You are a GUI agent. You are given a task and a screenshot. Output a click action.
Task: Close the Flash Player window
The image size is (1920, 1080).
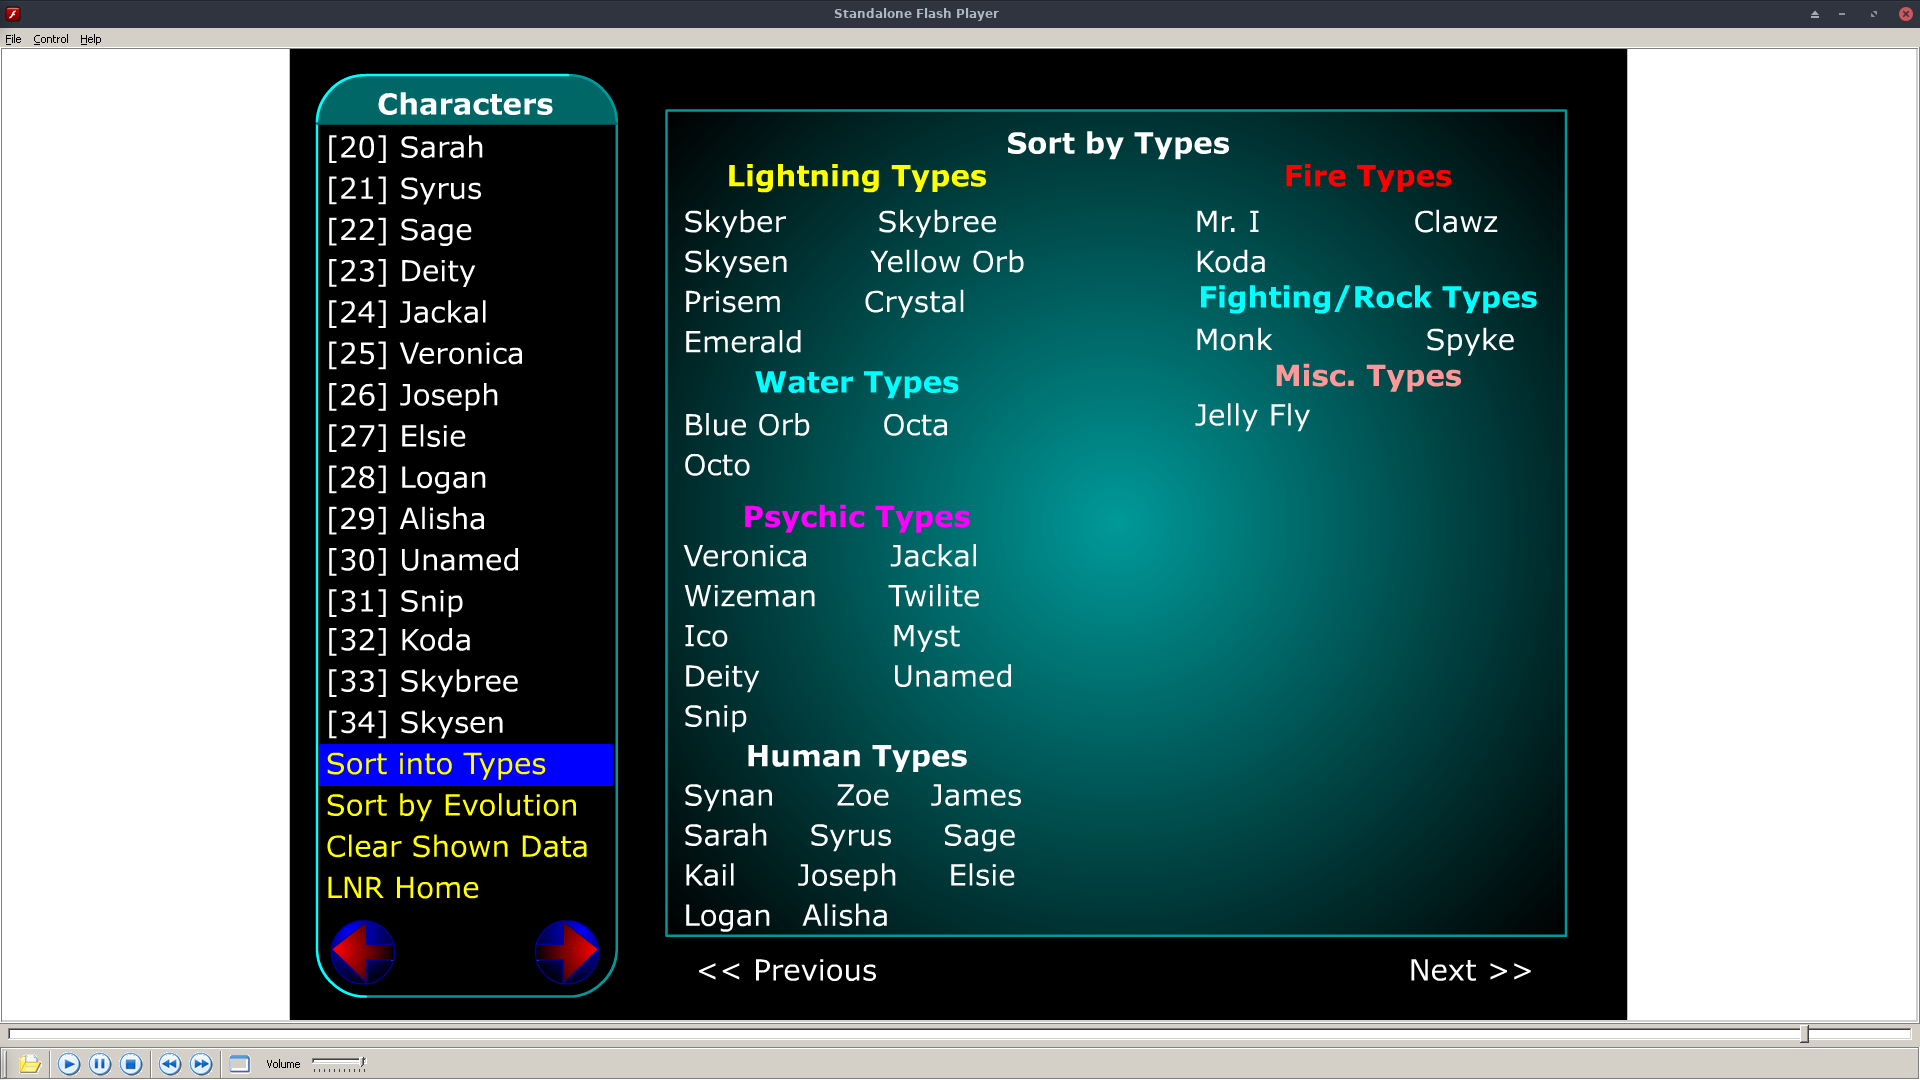coord(1906,13)
